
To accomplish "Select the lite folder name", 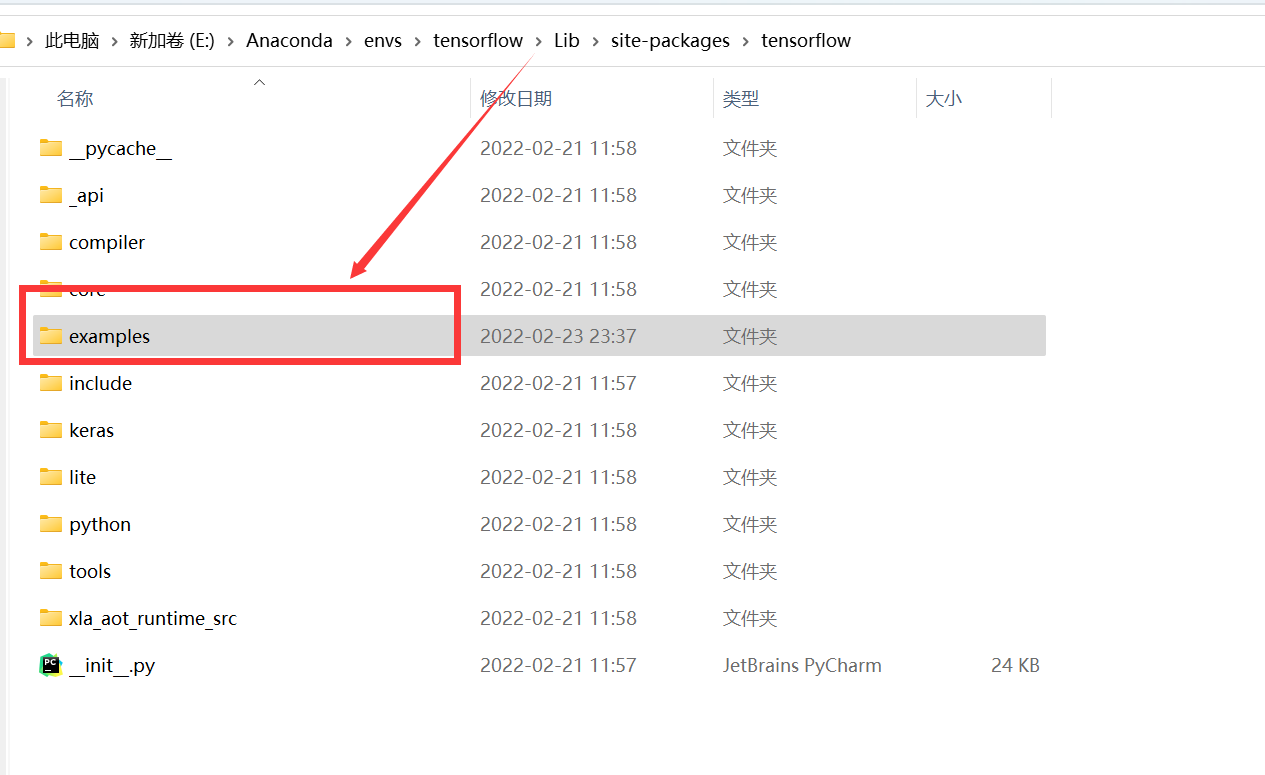I will click(82, 478).
